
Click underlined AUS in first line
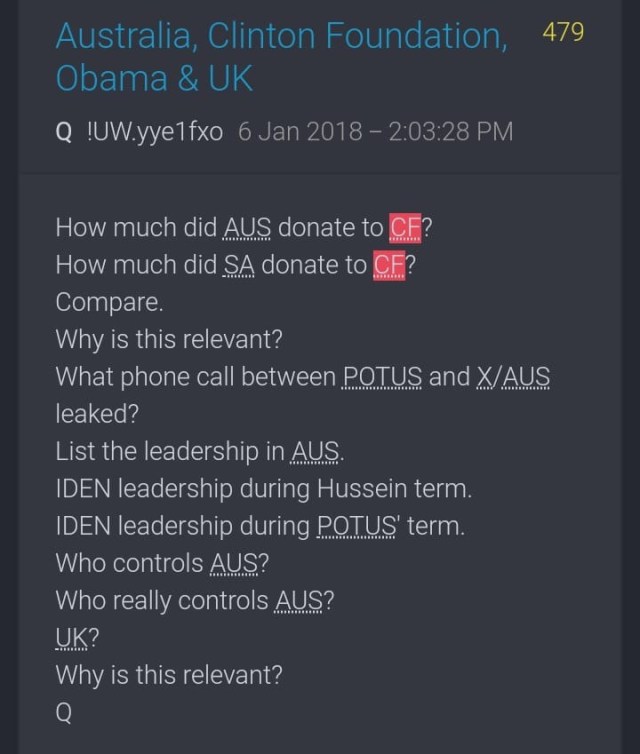tap(247, 228)
